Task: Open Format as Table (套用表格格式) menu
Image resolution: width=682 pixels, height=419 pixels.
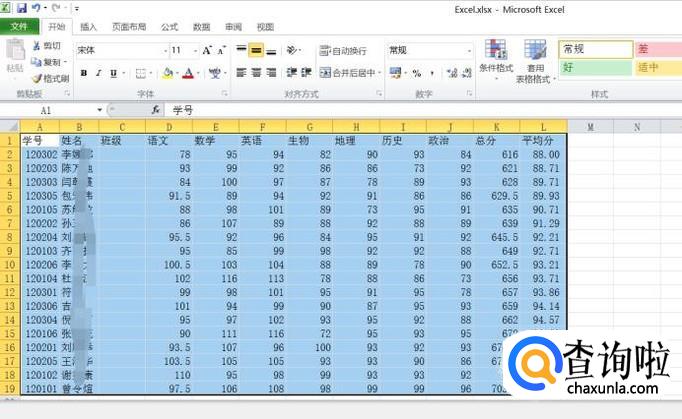Action: pyautogui.click(x=534, y=61)
